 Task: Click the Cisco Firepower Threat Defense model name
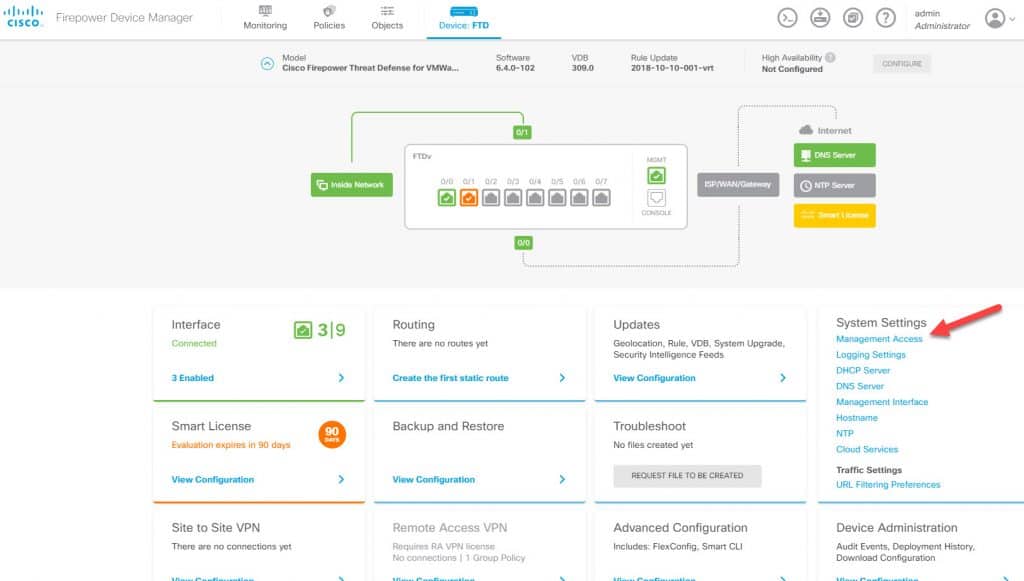coord(370,68)
